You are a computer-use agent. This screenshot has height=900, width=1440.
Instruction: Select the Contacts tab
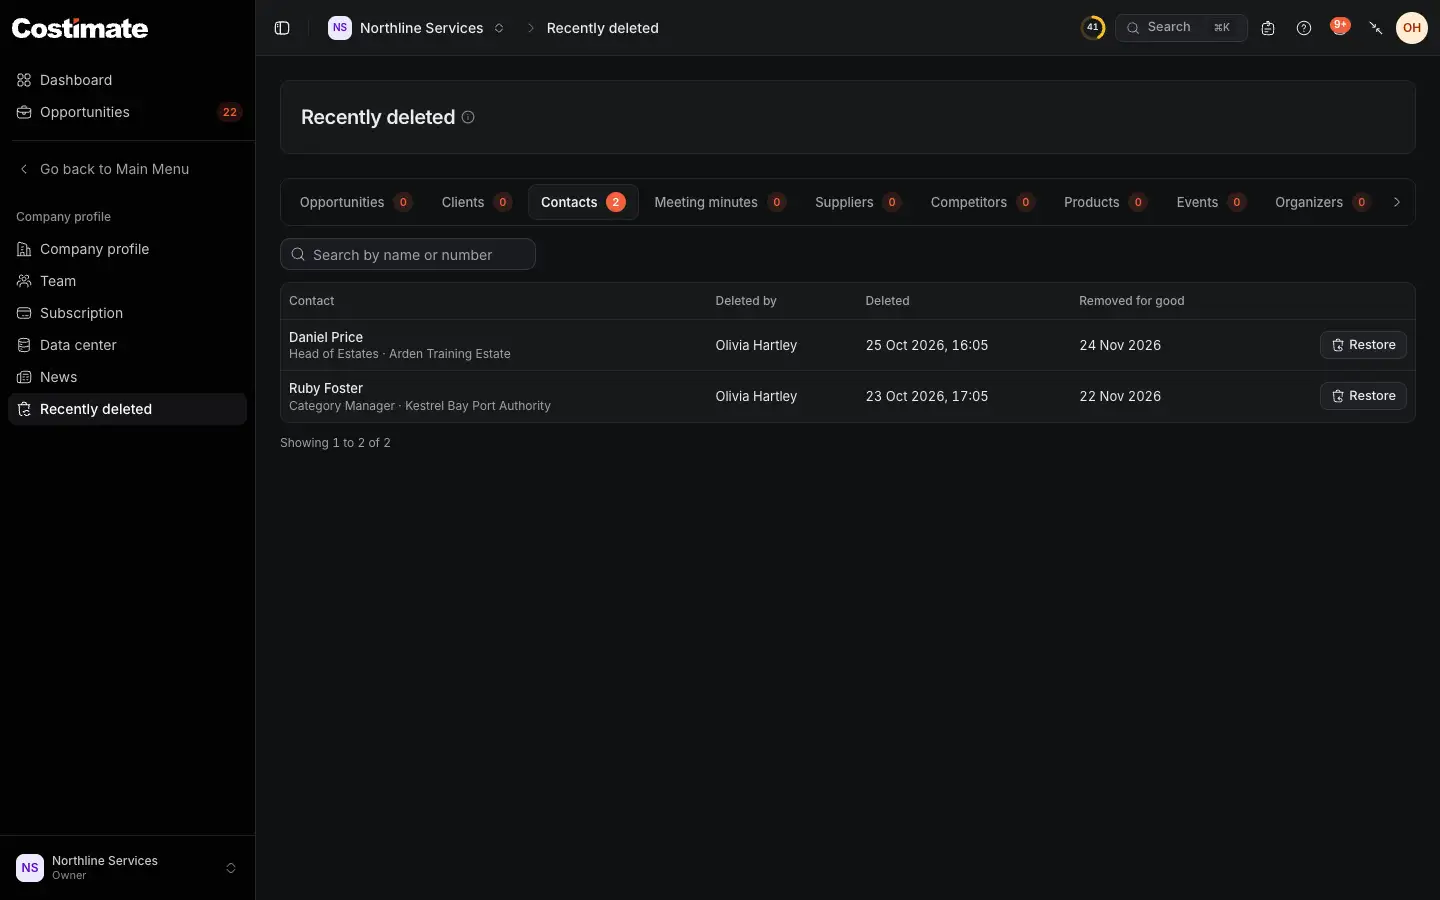(583, 202)
